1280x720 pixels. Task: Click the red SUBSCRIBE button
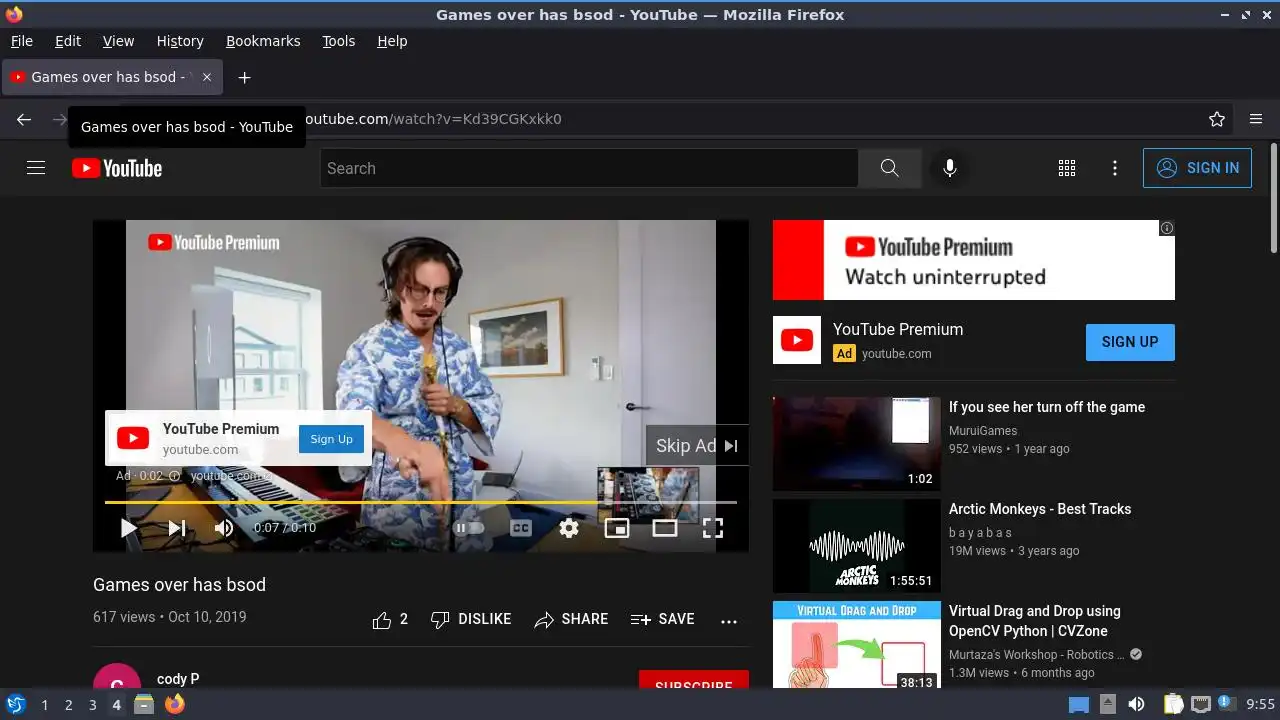[x=694, y=680]
